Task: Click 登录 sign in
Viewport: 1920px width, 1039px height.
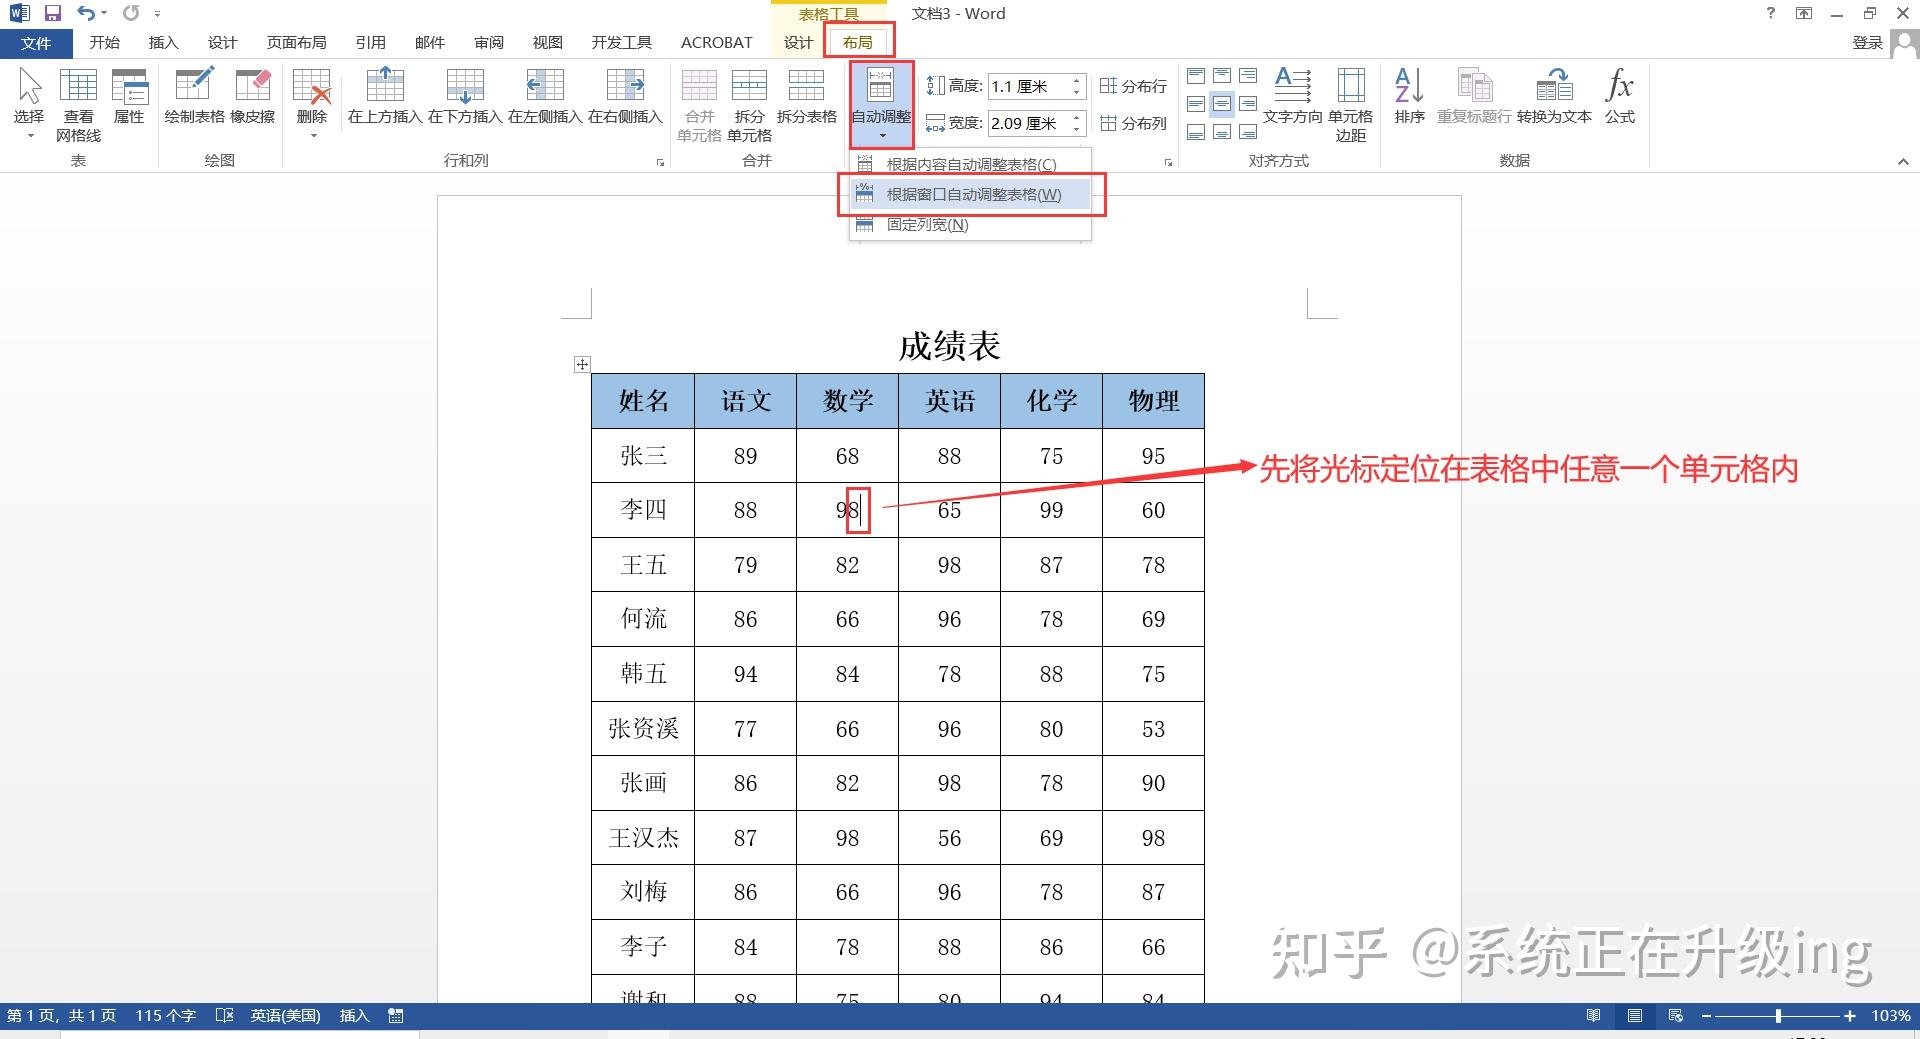Action: pyautogui.click(x=1867, y=43)
